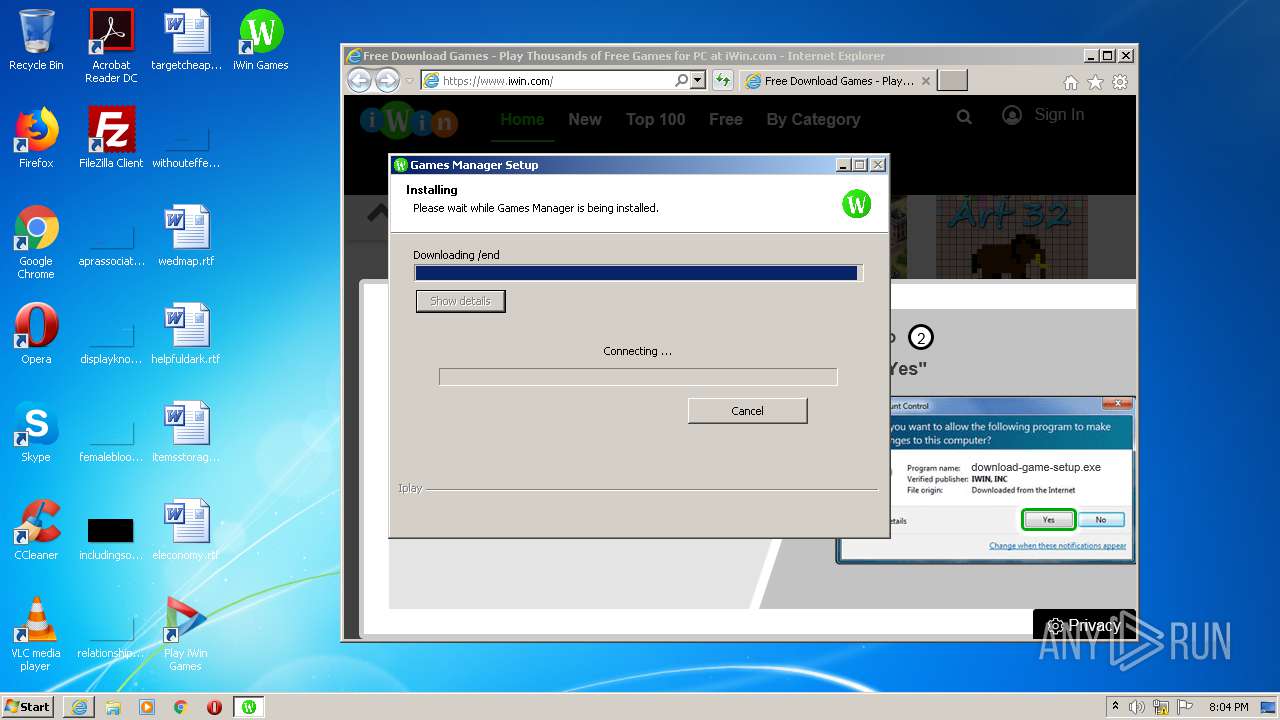1280x720 pixels.
Task: Open the Privacy settings button on the page
Action: (1084, 626)
